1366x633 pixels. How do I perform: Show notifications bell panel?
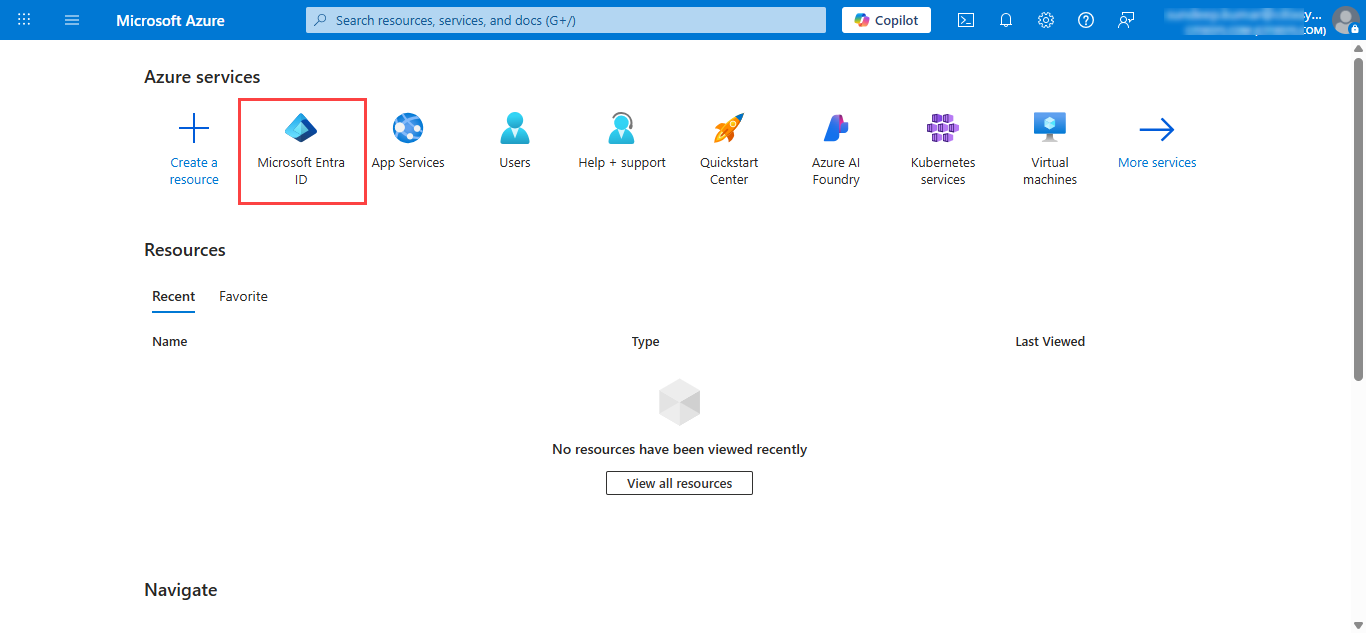coord(1006,20)
